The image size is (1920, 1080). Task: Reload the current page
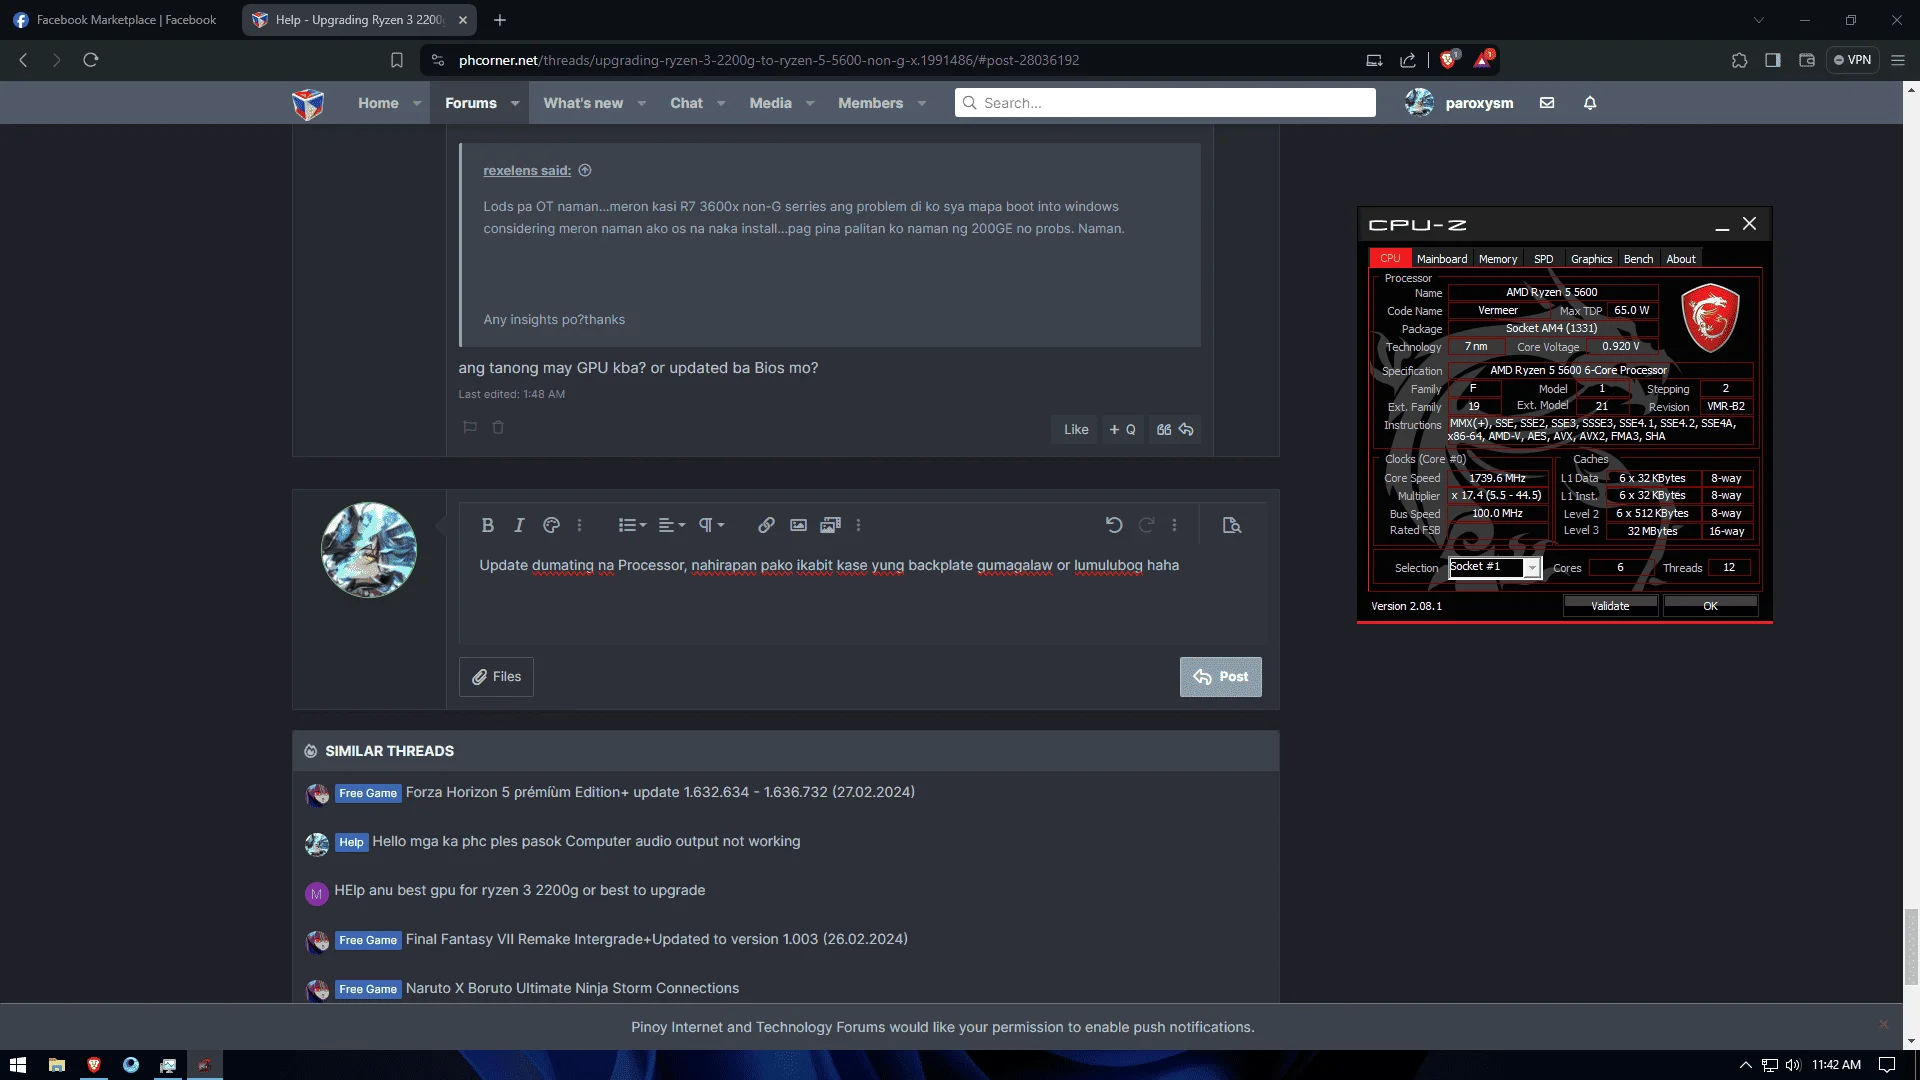click(91, 60)
